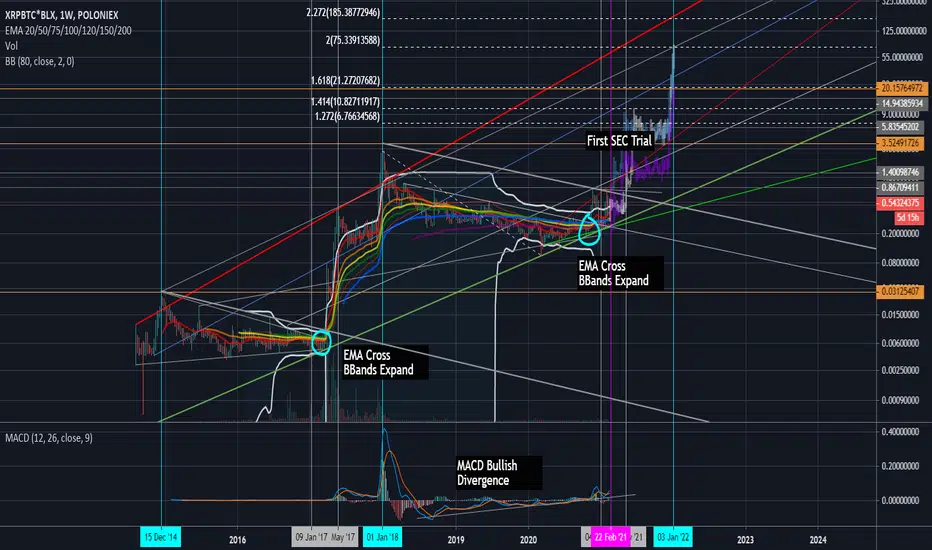
Task: Select the 0.86709411 price label
Action: click(x=902, y=188)
